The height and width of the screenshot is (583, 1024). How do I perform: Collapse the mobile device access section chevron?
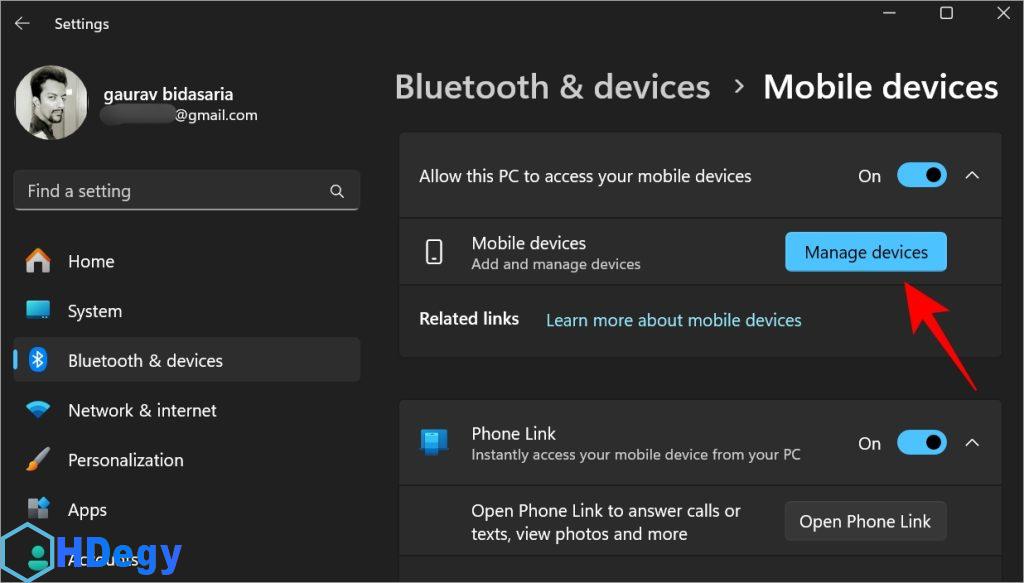tap(972, 176)
